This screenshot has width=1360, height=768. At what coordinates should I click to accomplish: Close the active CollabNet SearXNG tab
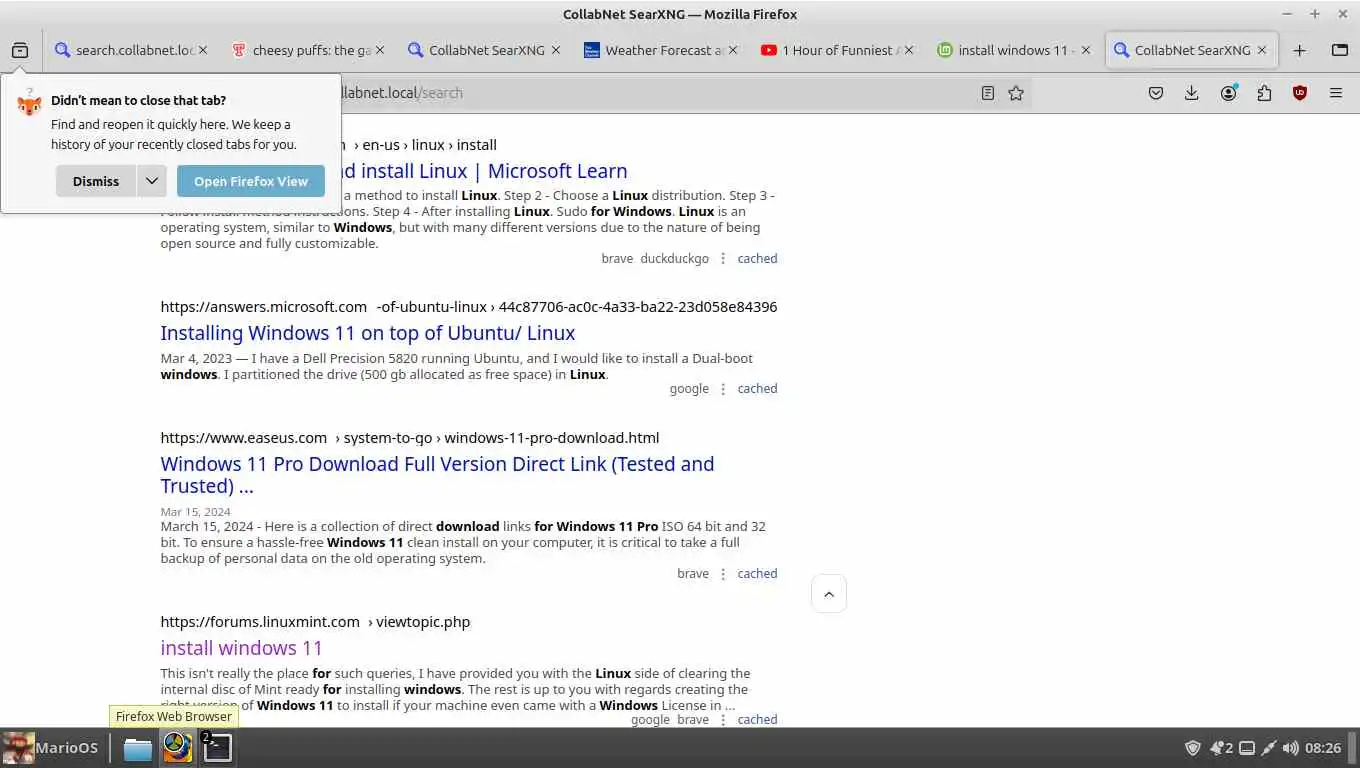(x=1262, y=50)
